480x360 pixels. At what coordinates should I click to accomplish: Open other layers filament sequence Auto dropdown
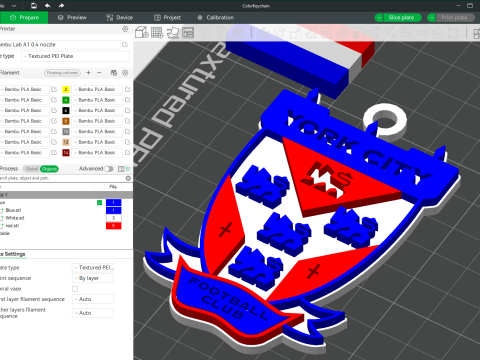click(x=93, y=313)
